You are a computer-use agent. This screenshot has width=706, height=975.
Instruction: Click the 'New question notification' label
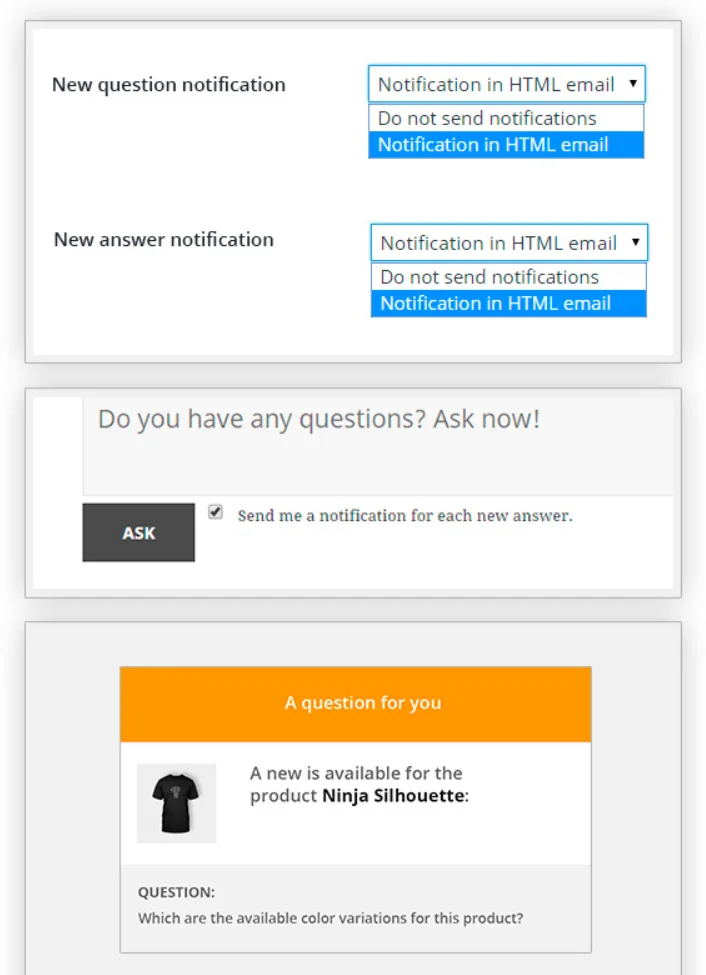[x=169, y=85]
